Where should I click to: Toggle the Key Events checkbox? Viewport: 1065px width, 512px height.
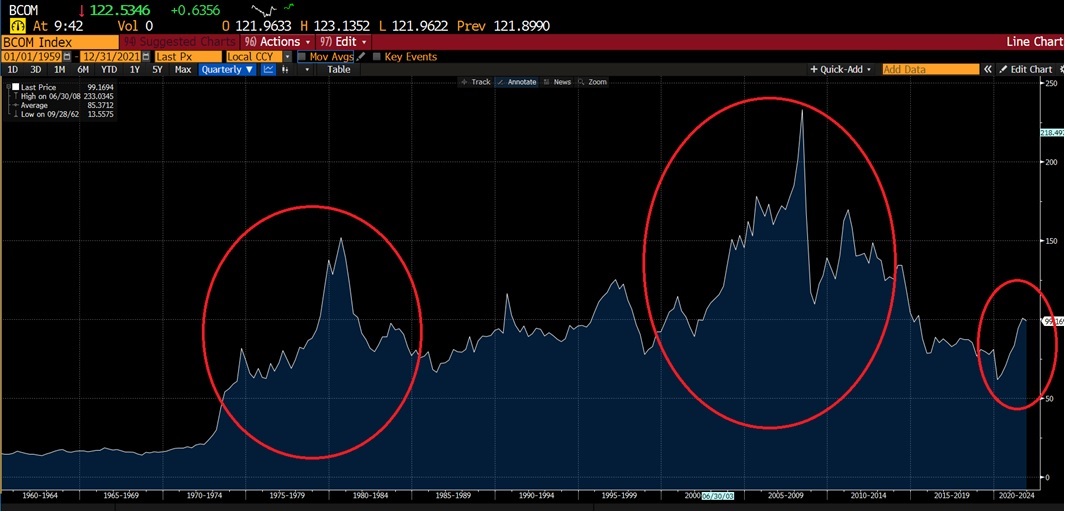pos(376,57)
